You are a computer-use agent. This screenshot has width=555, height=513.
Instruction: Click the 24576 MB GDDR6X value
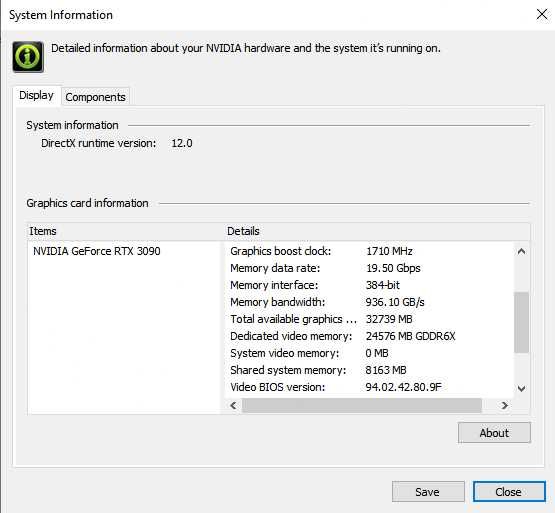[x=411, y=336]
